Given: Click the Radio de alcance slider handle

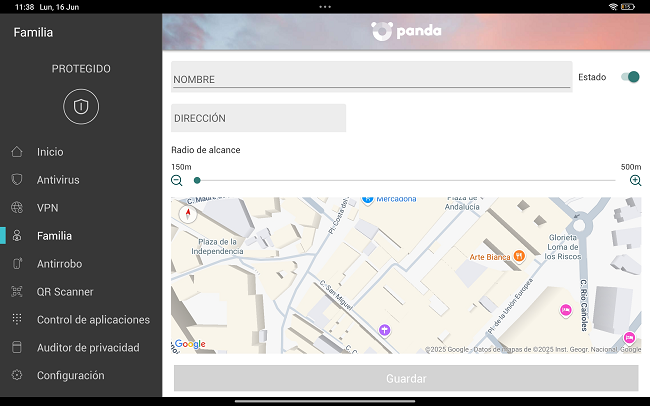Looking at the screenshot, I should 197,180.
